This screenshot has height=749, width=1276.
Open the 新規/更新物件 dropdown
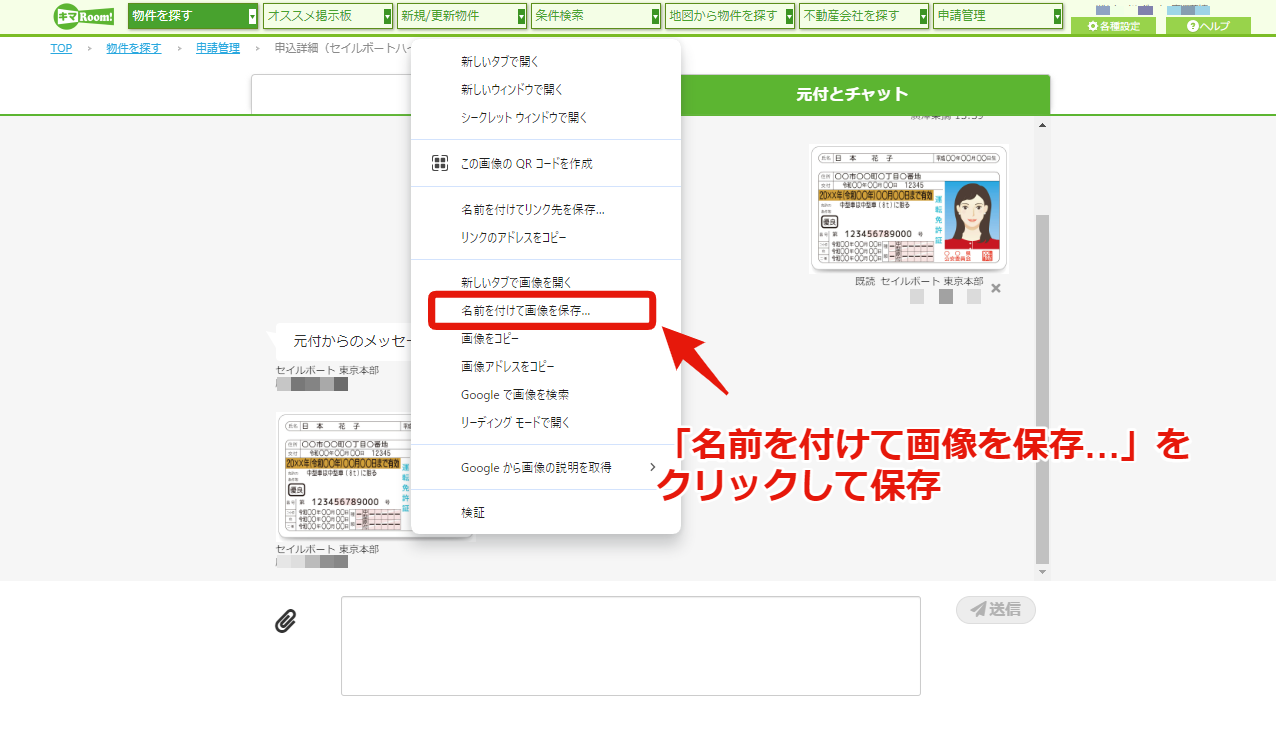(x=462, y=16)
